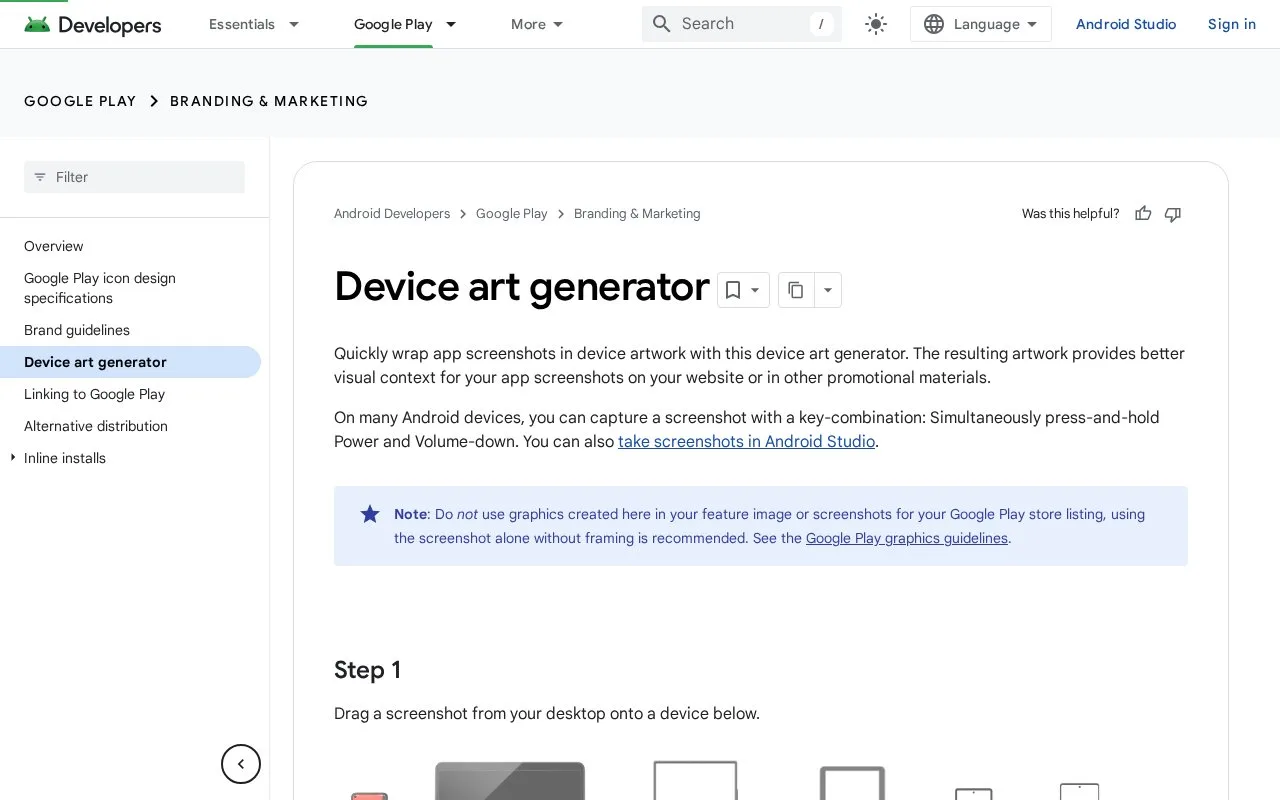The width and height of the screenshot is (1280, 800).
Task: Select the laptop device thumbnail
Action: (x=510, y=781)
